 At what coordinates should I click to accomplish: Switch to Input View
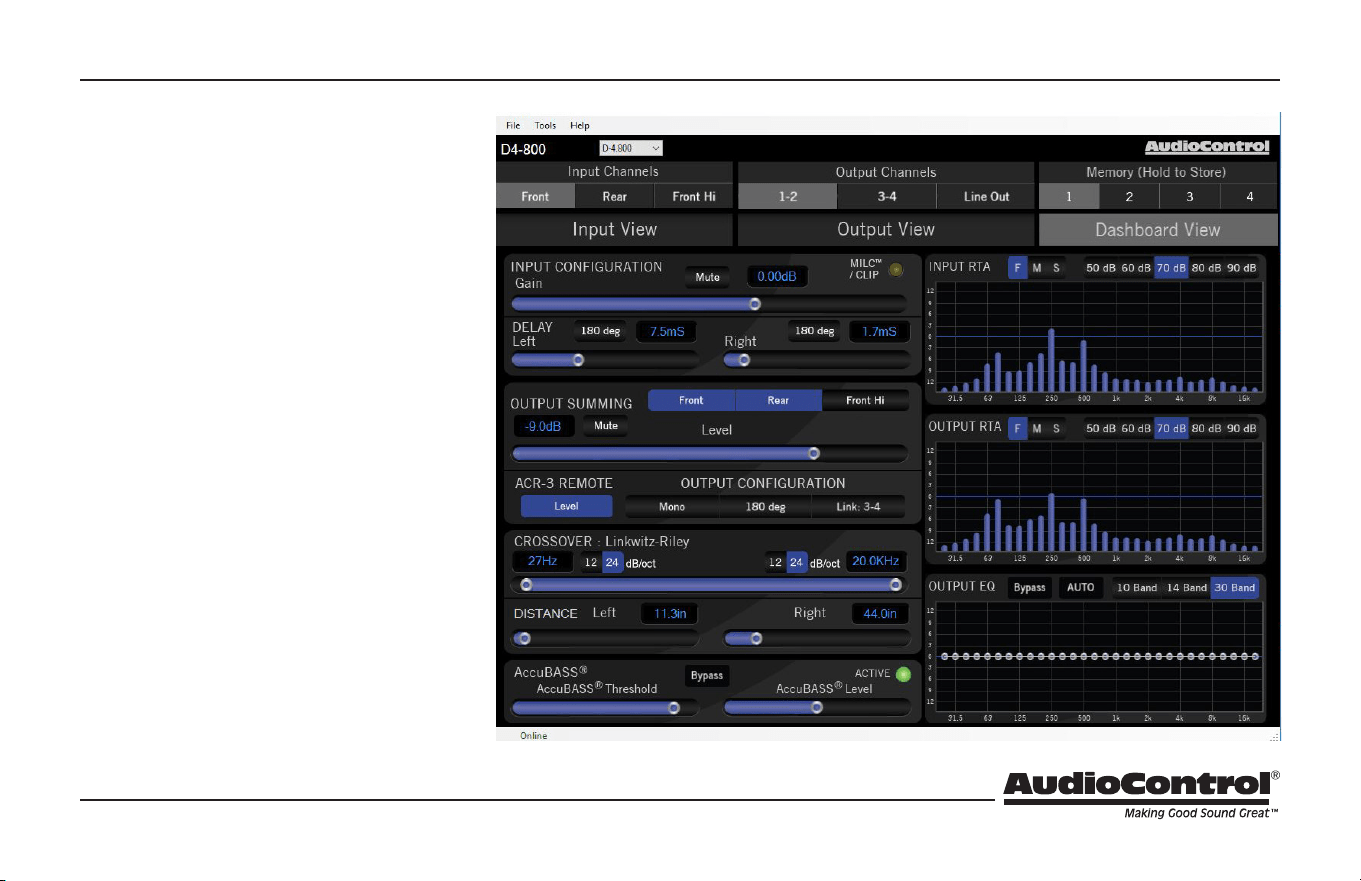614,229
